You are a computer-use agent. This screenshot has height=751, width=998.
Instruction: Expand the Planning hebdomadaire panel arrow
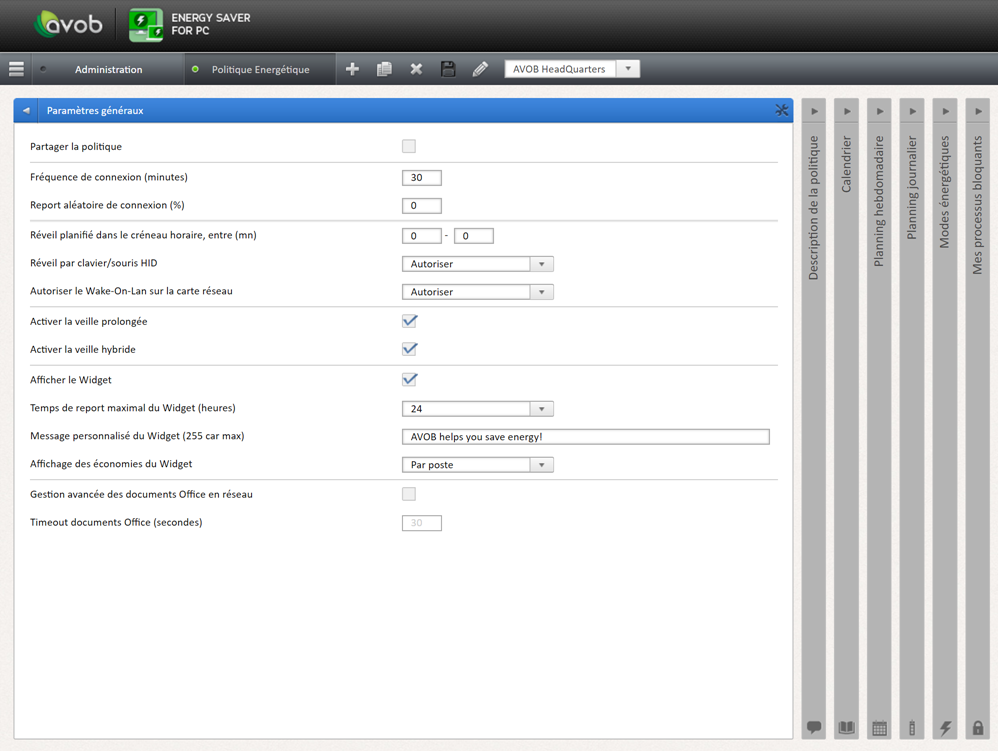(x=880, y=111)
